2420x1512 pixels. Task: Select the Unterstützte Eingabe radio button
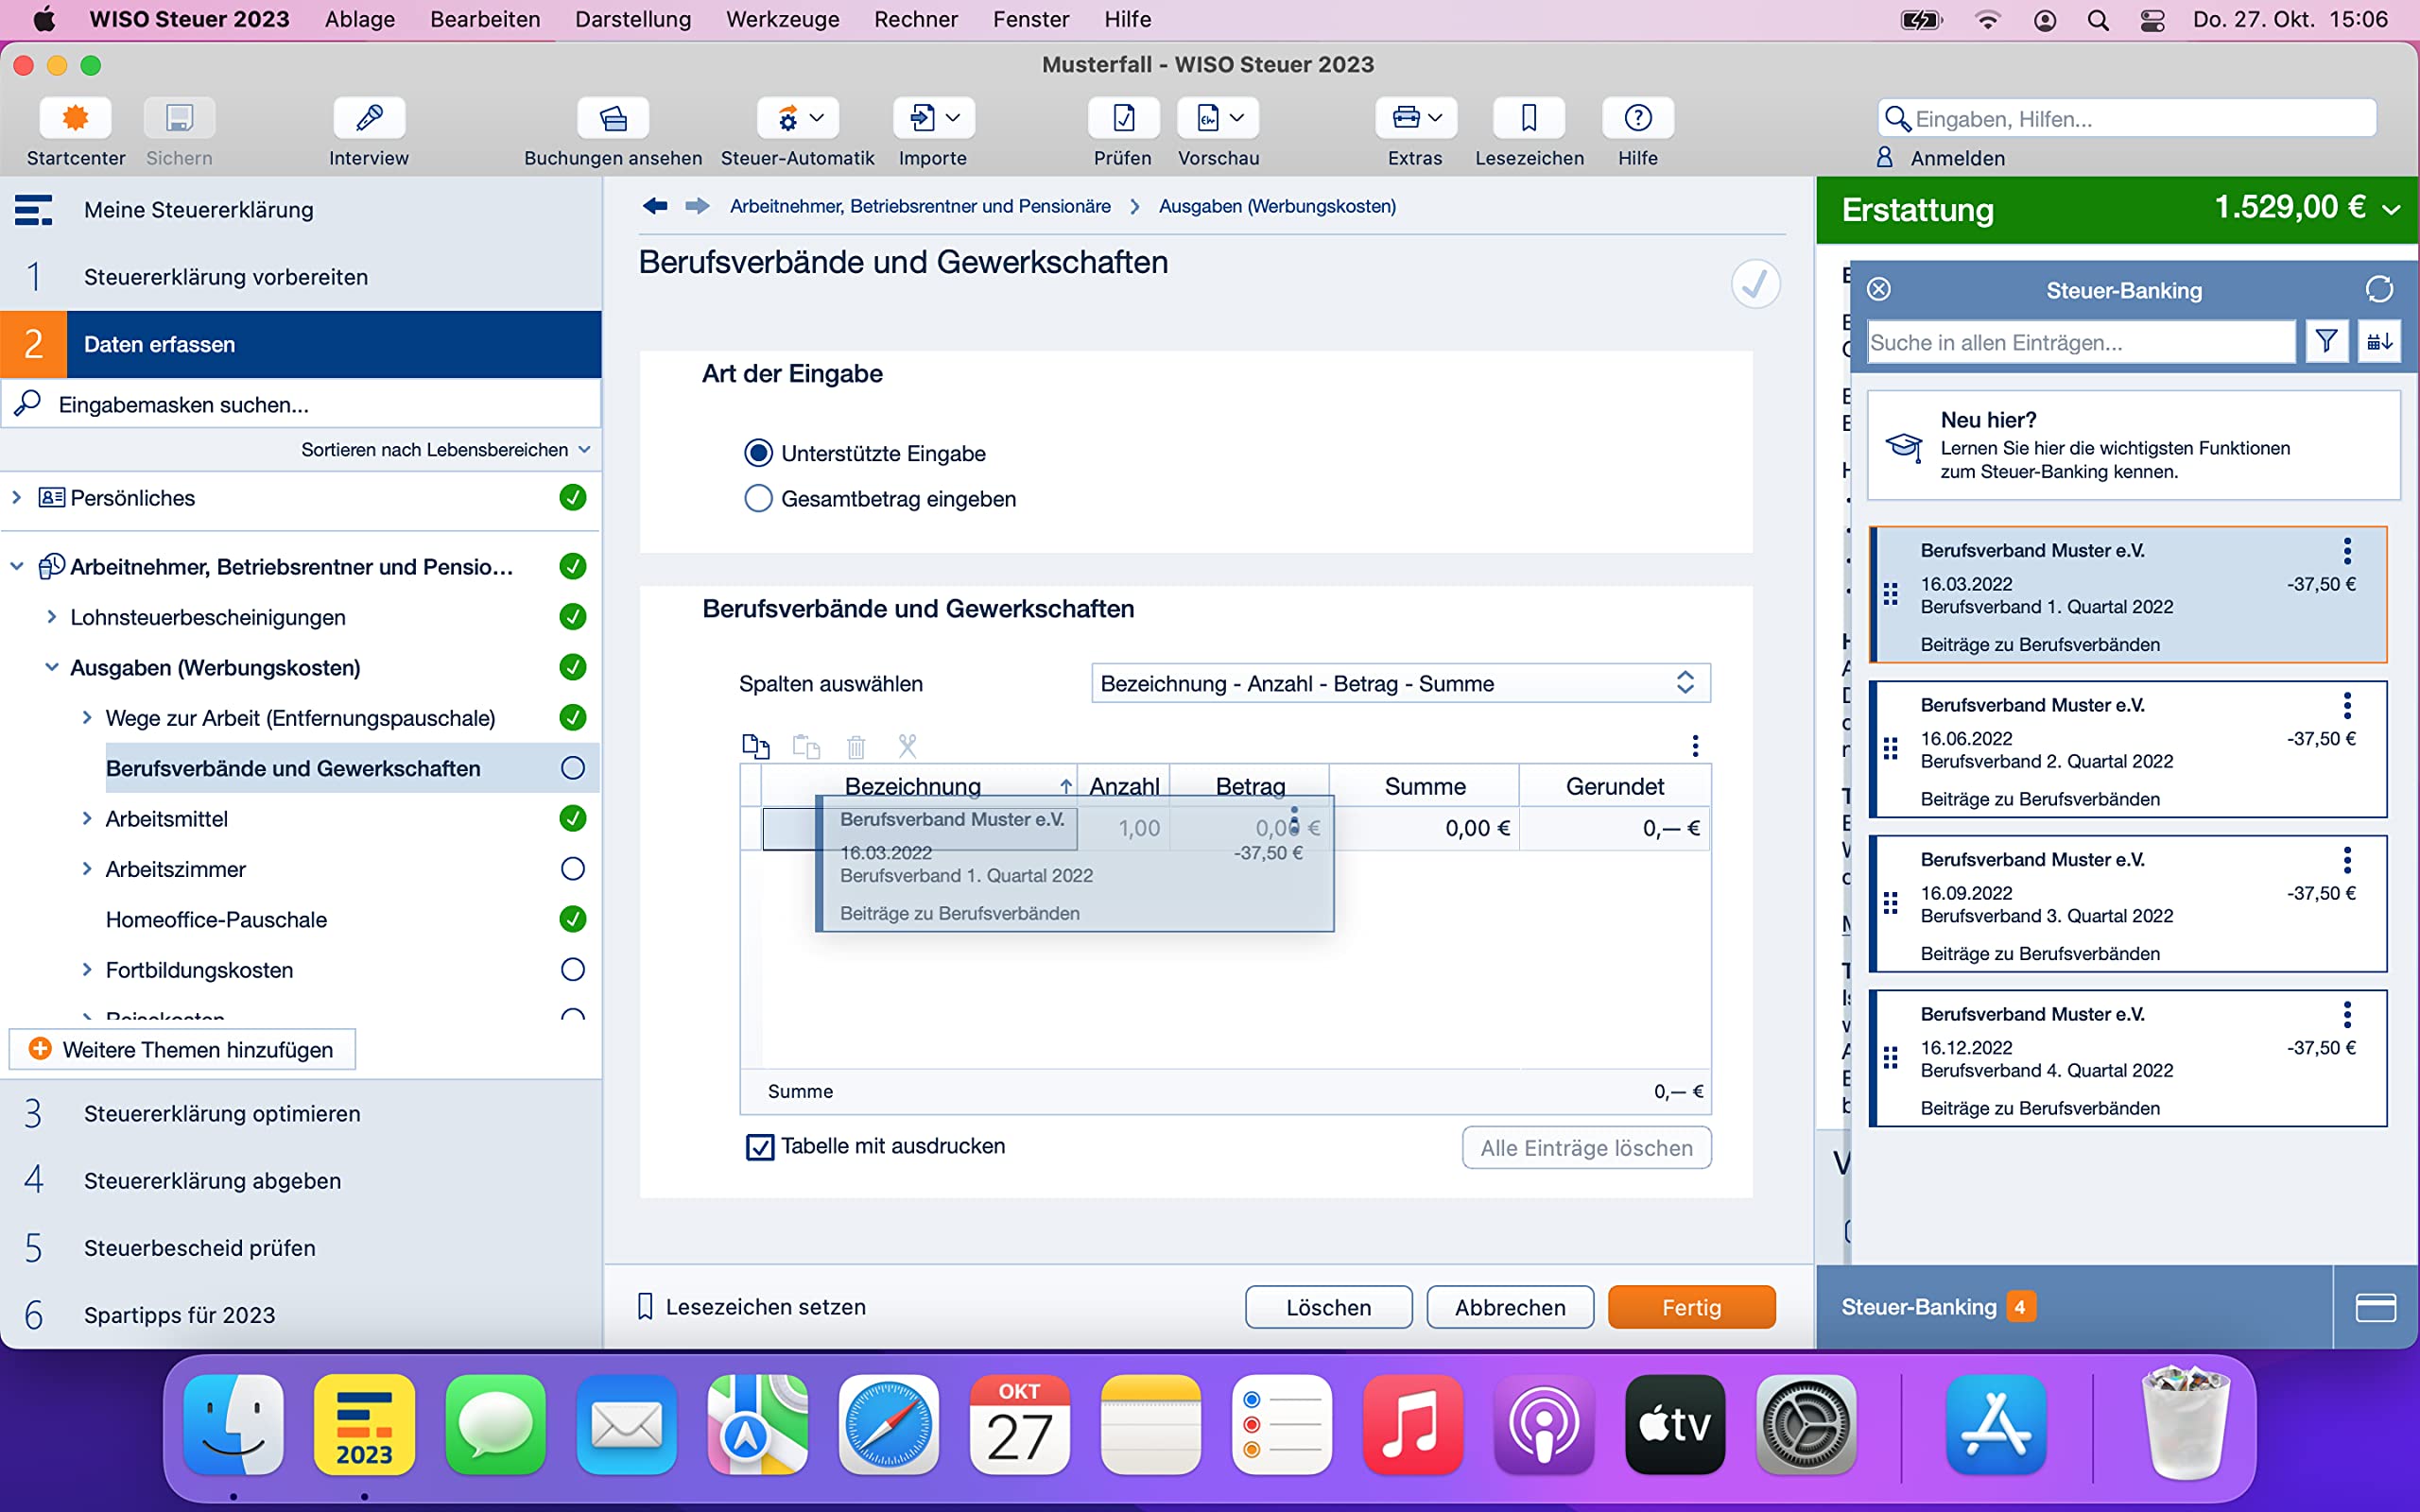758,453
